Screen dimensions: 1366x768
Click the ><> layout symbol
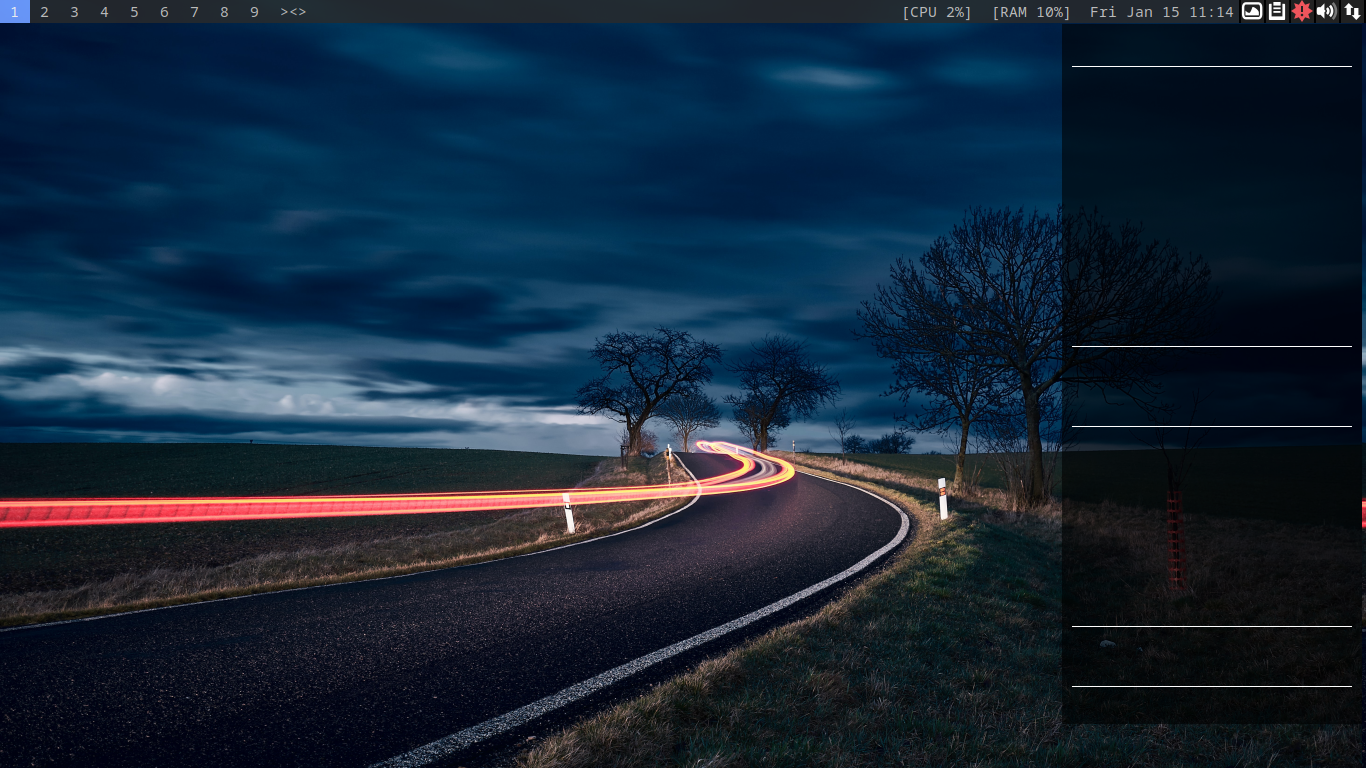coord(293,12)
